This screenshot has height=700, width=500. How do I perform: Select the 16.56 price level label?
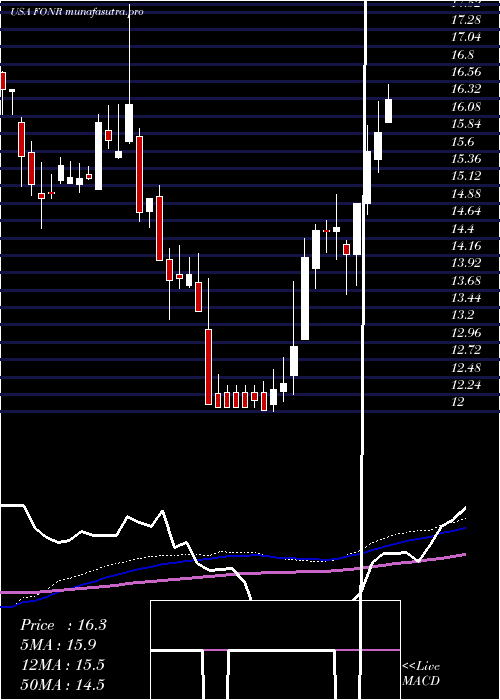pyautogui.click(x=466, y=72)
